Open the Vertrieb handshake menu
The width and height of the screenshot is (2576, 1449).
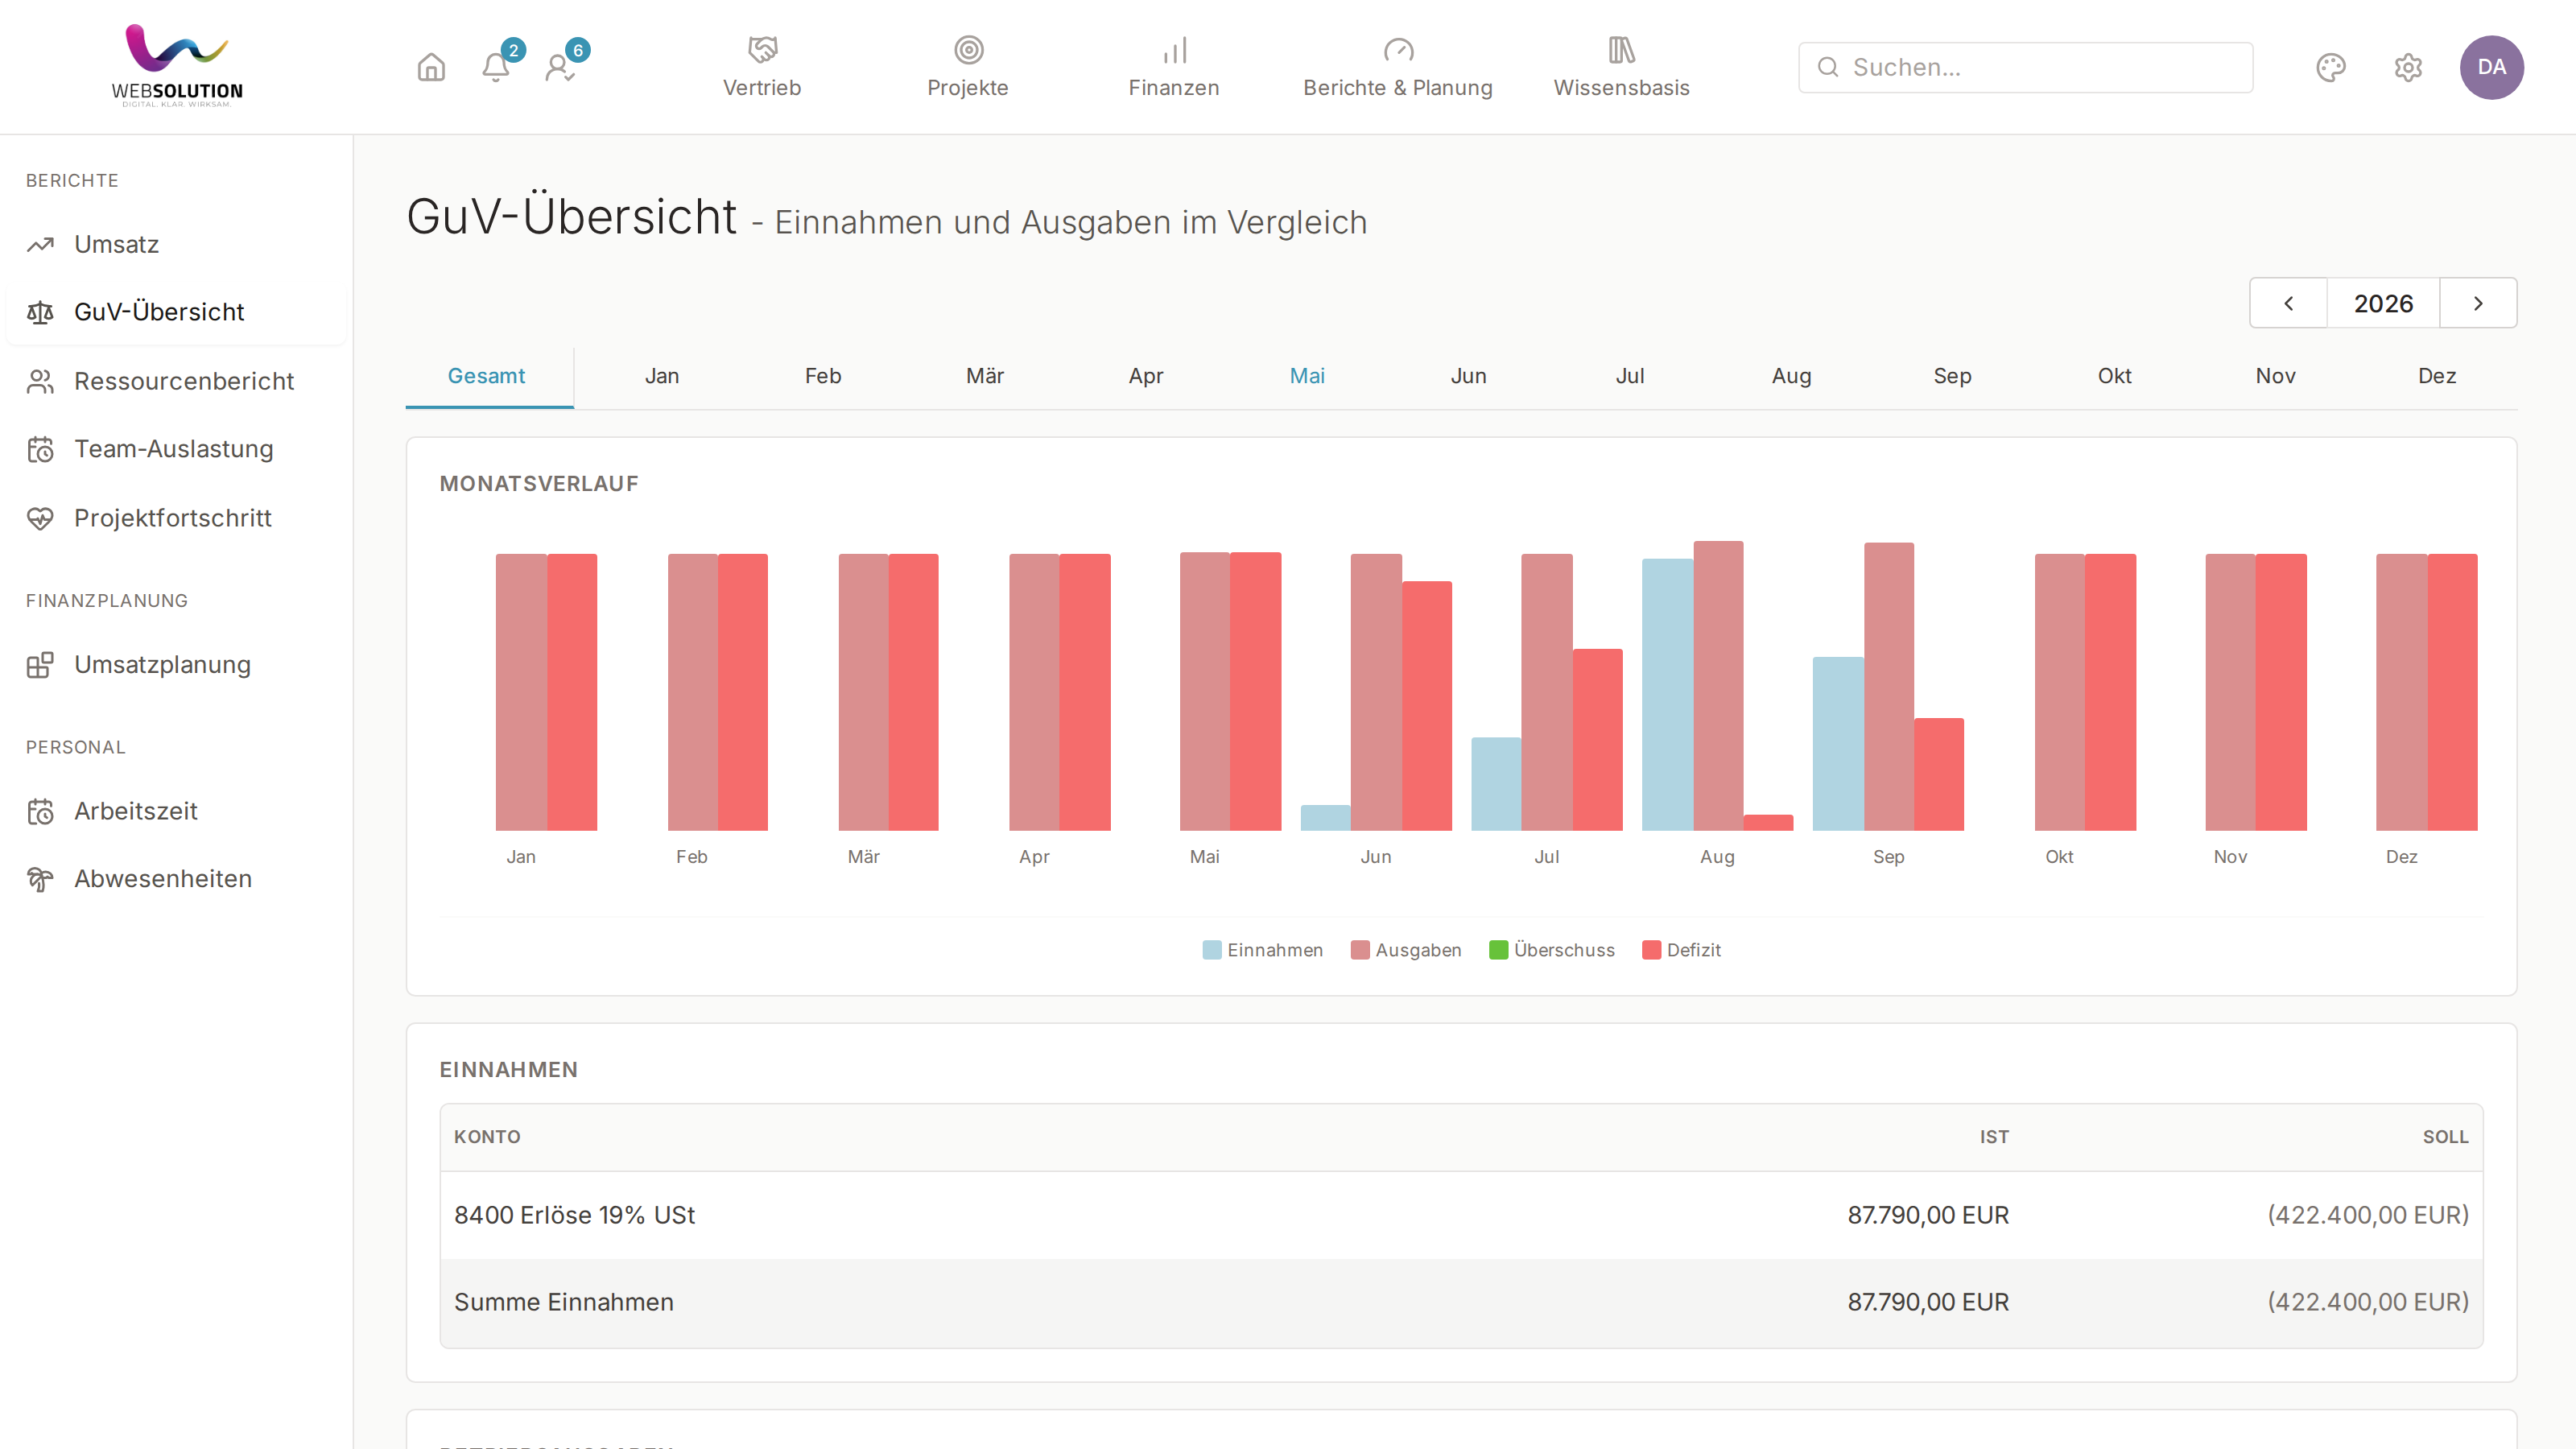tap(762, 67)
